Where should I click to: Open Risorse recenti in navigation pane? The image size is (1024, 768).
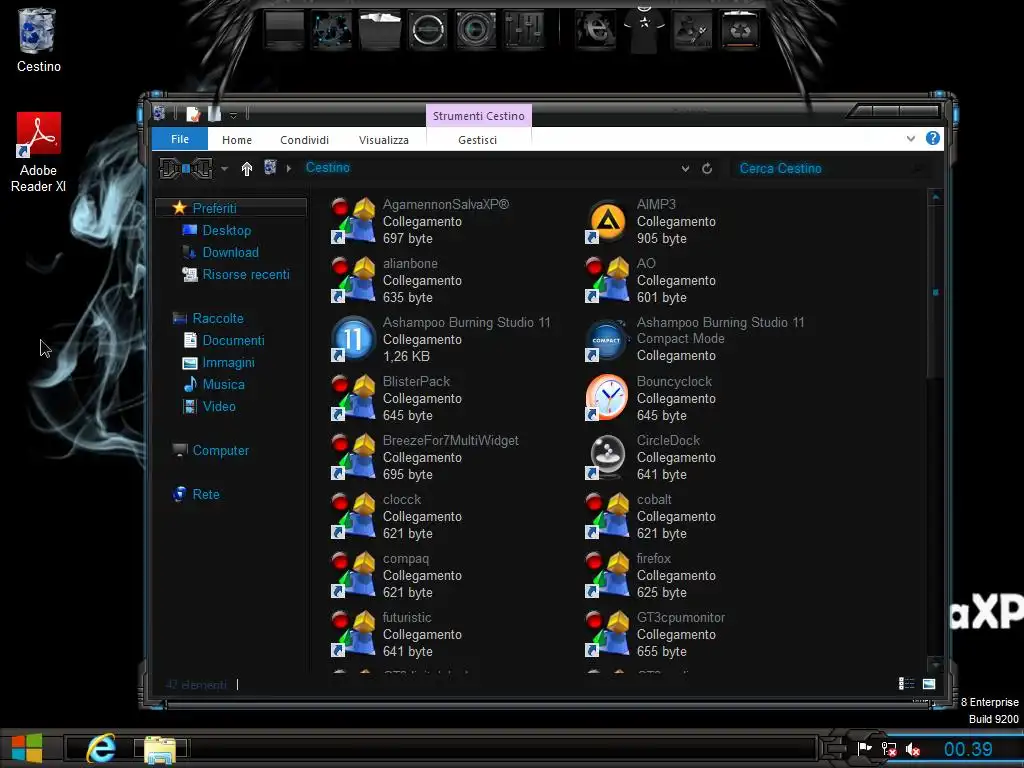(246, 274)
